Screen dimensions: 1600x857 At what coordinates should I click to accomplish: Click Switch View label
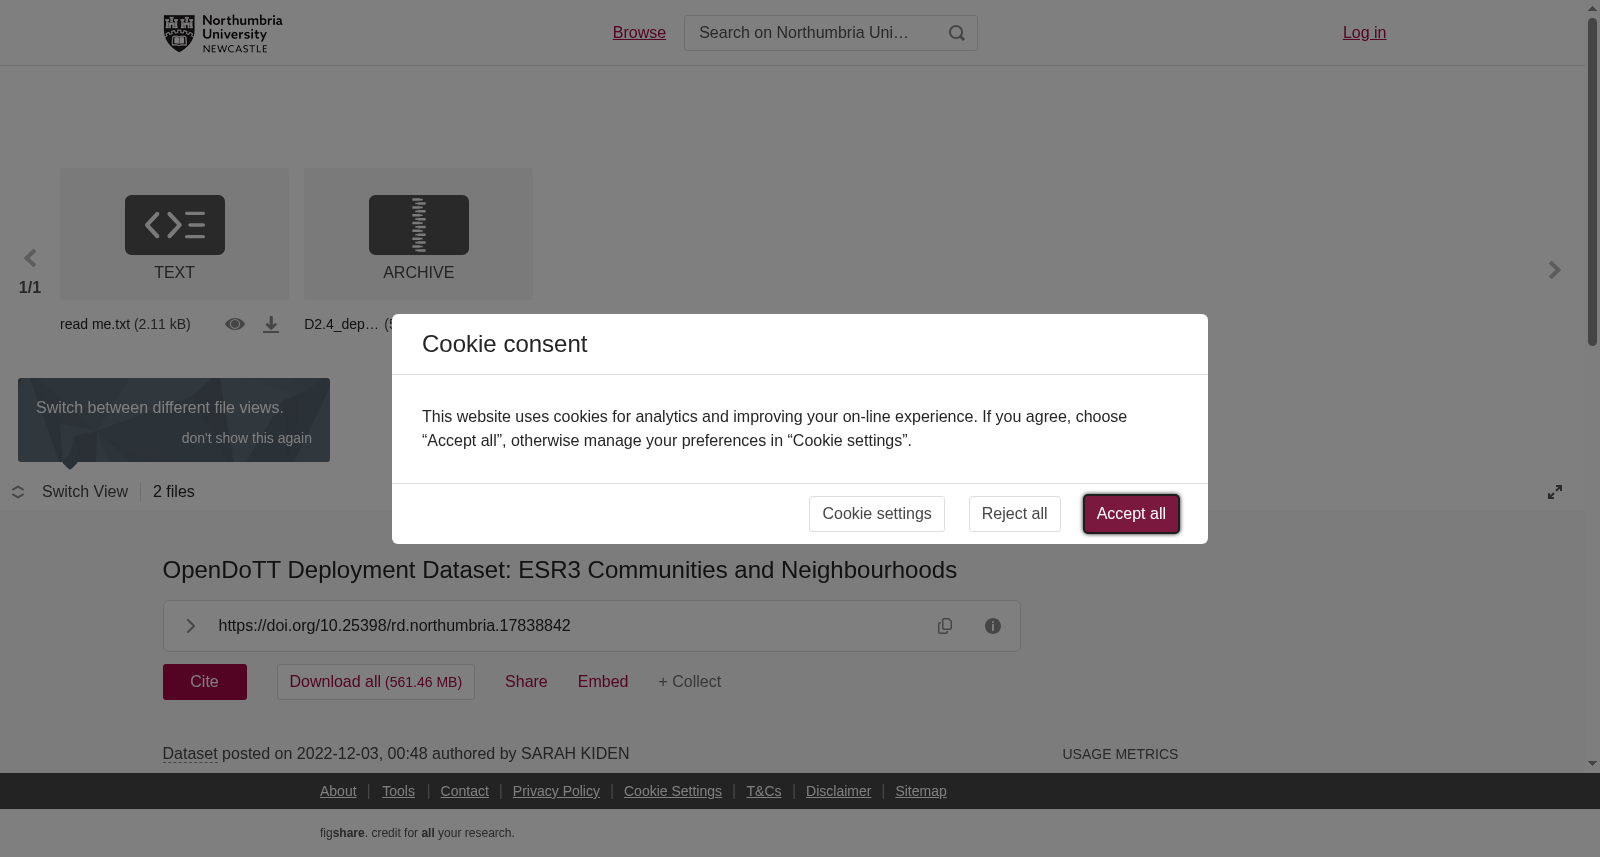point(85,492)
